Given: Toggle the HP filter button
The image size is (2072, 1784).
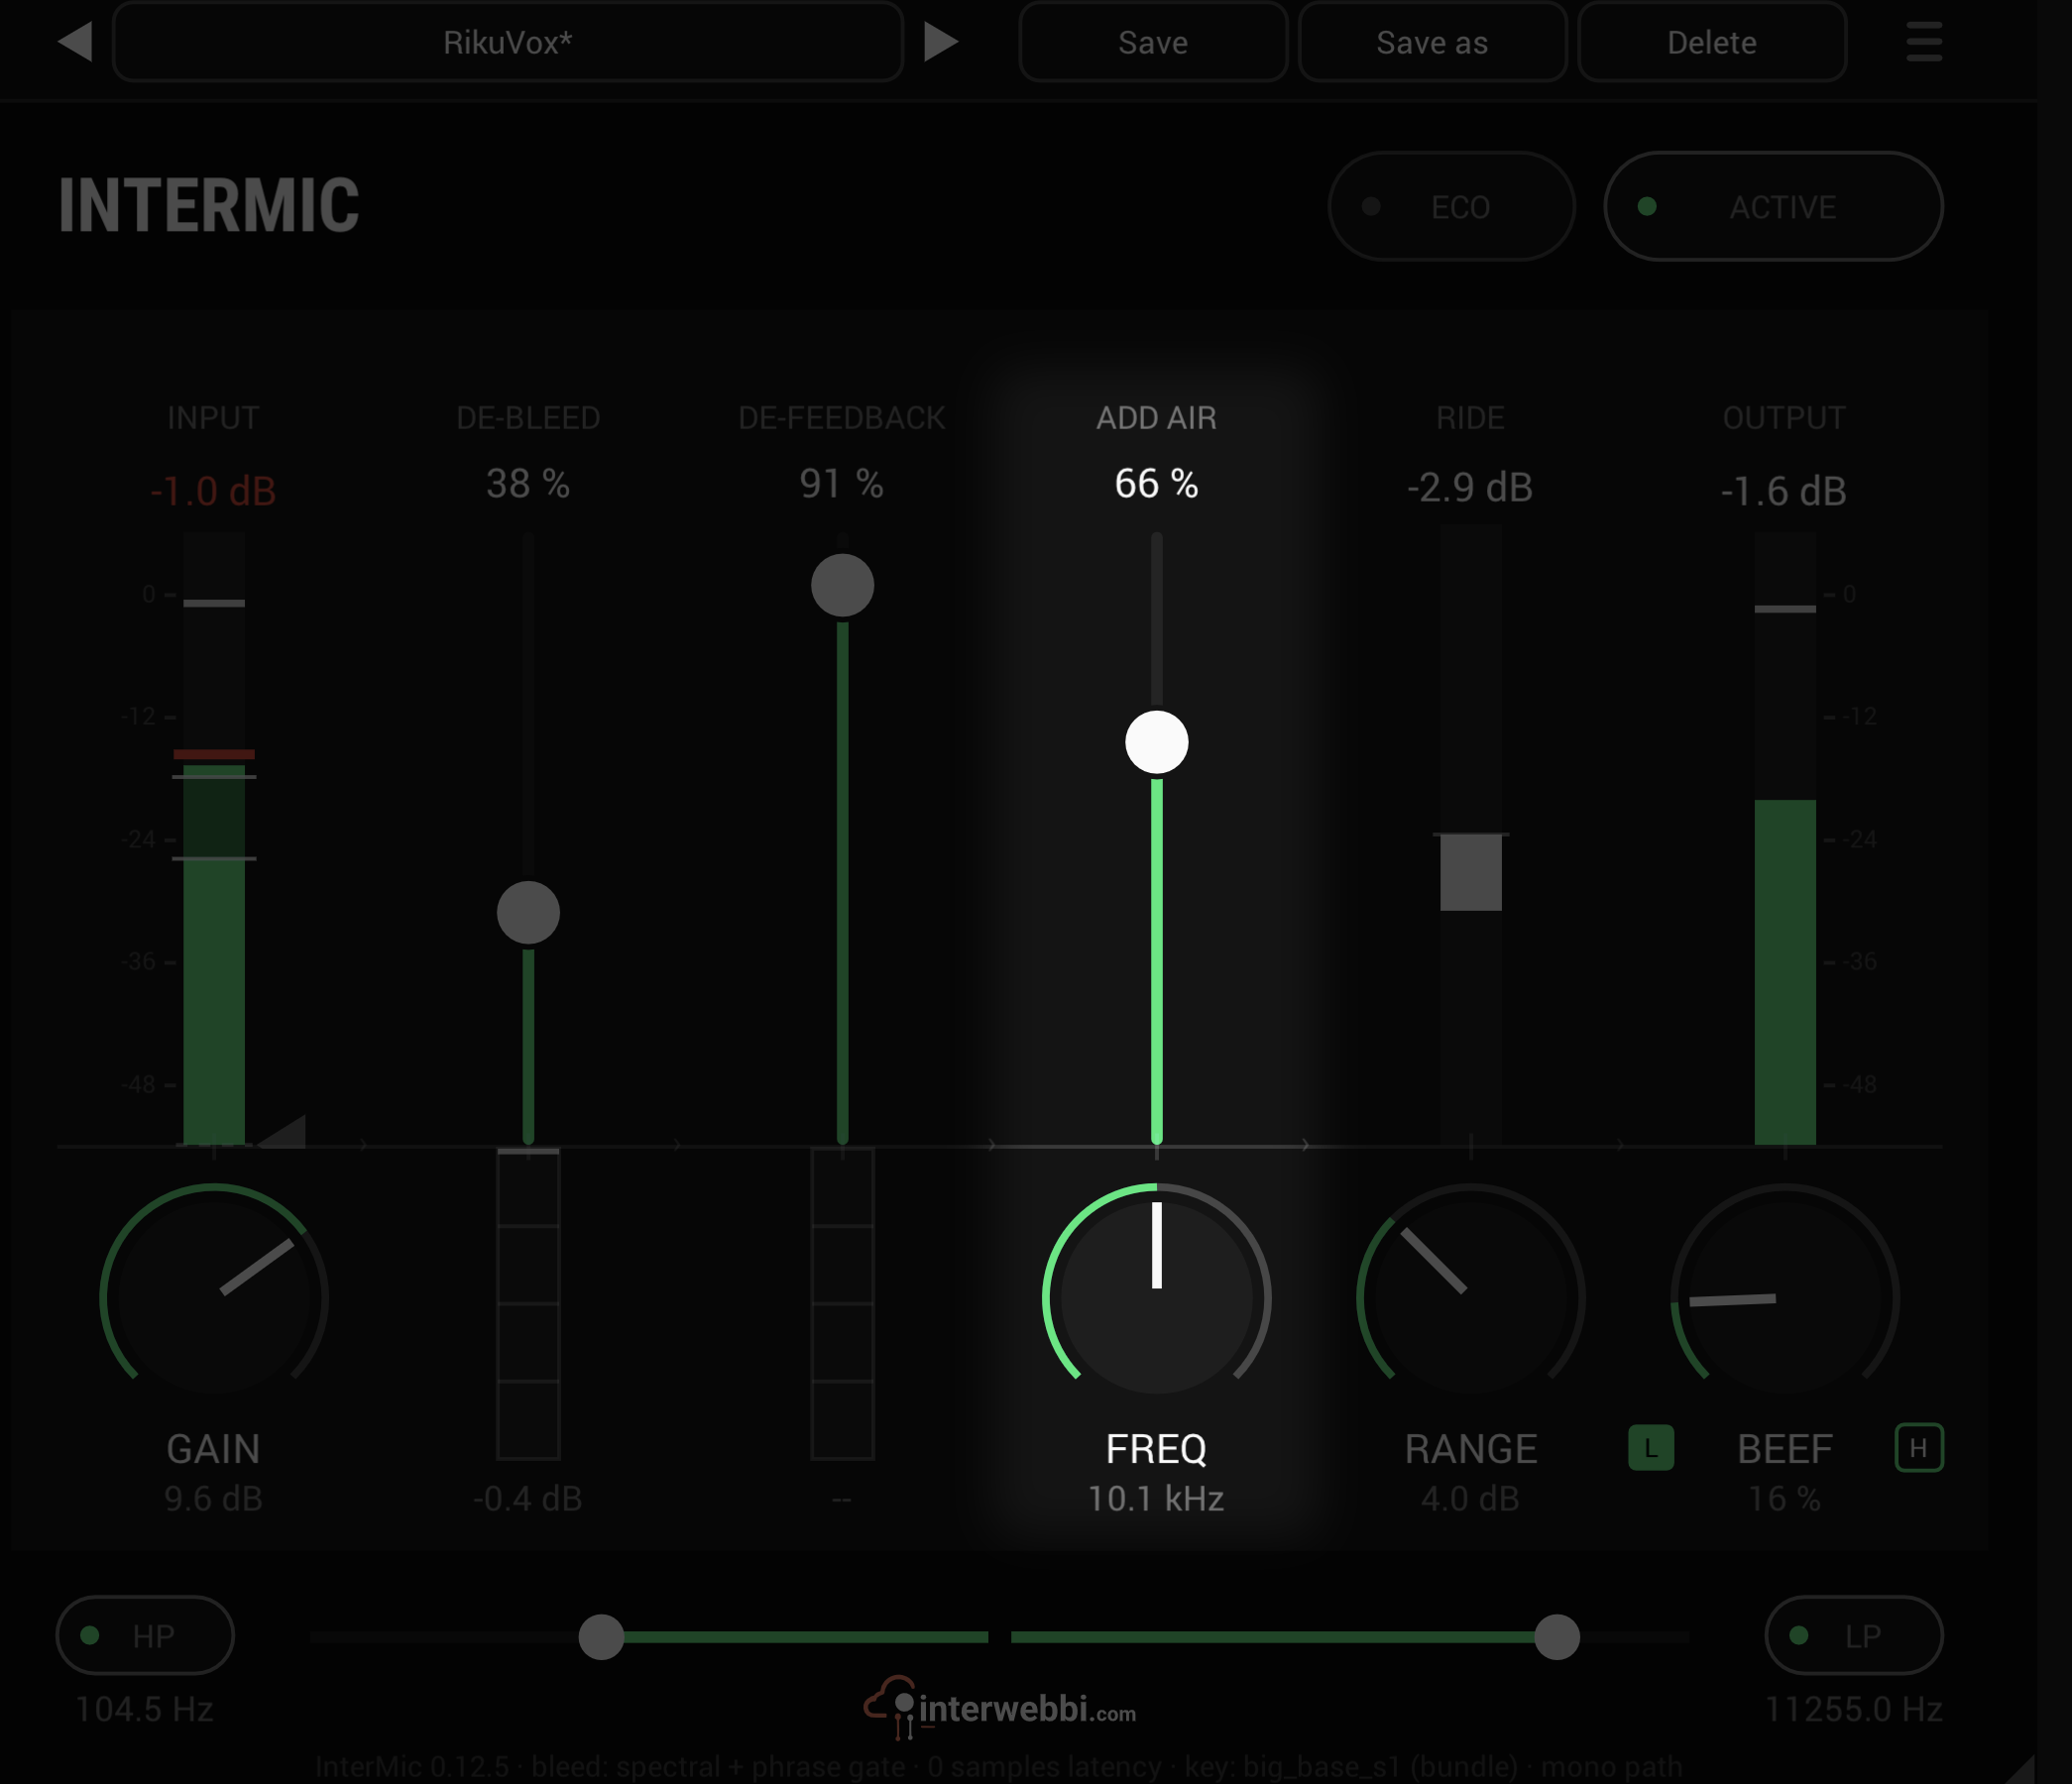Looking at the screenshot, I should [145, 1635].
